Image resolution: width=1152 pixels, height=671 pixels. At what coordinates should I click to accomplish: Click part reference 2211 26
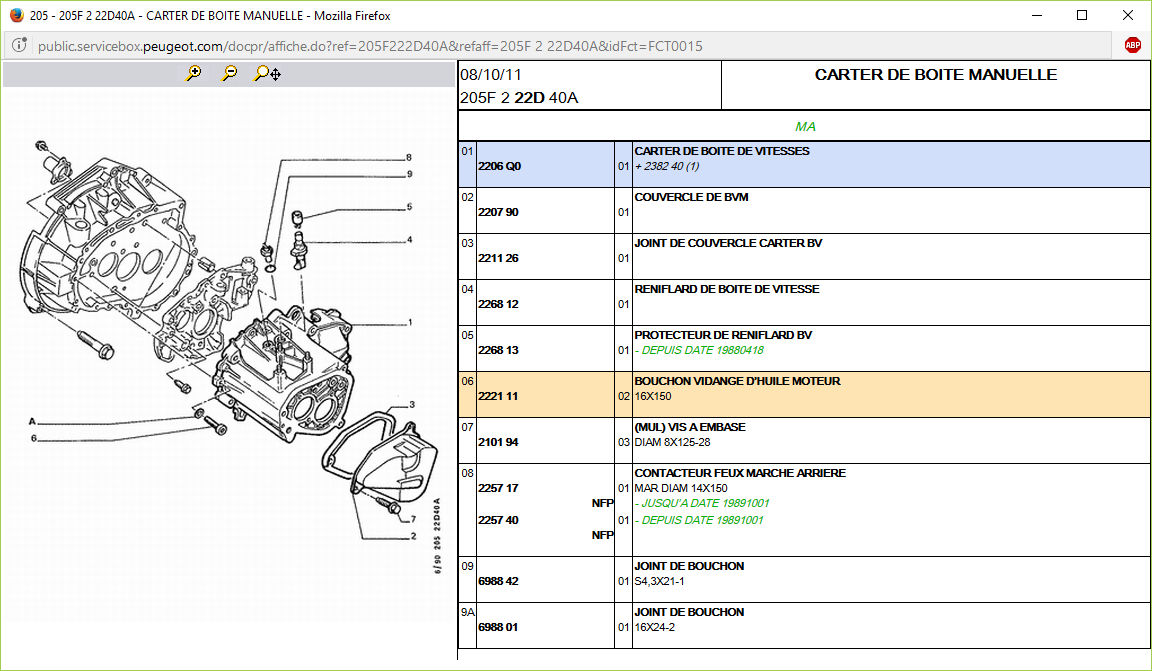coord(498,258)
